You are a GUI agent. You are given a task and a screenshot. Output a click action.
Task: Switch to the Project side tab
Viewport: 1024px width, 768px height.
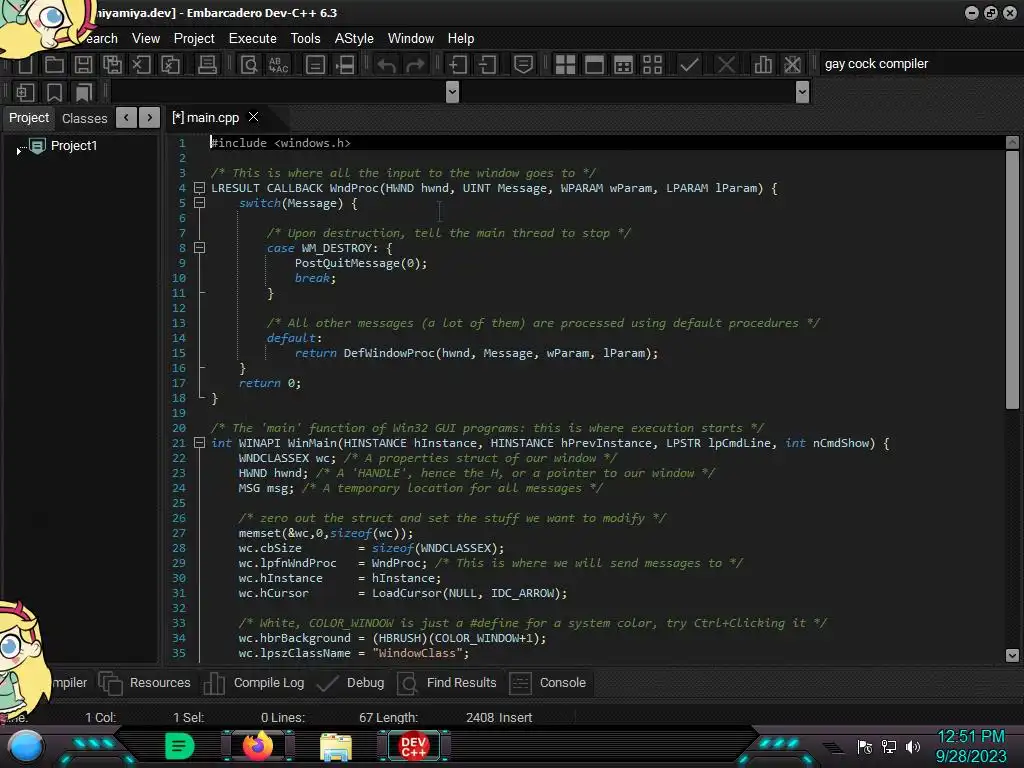(29, 118)
